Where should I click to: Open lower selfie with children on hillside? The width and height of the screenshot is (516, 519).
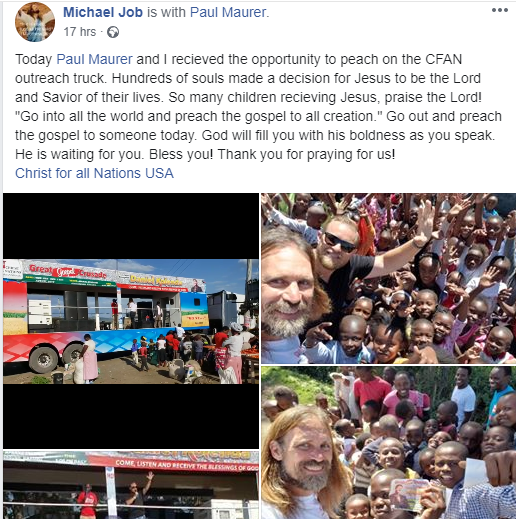[x=388, y=443]
